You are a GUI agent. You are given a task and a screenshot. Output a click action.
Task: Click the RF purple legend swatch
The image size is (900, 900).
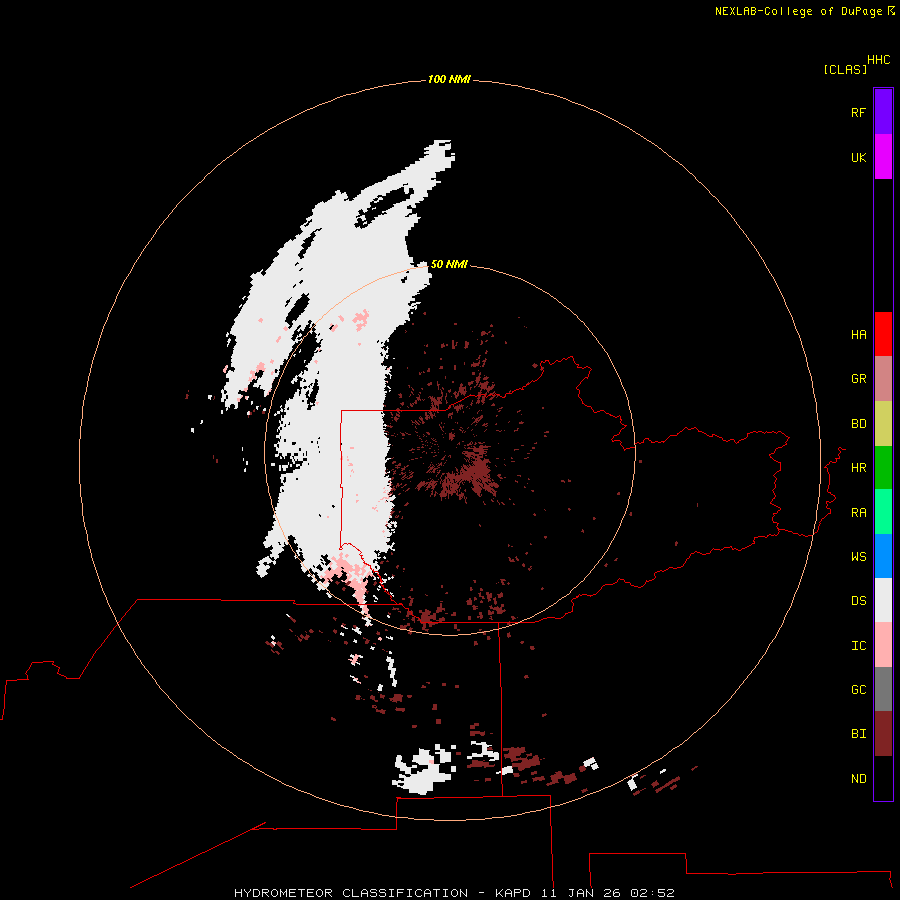pyautogui.click(x=883, y=112)
